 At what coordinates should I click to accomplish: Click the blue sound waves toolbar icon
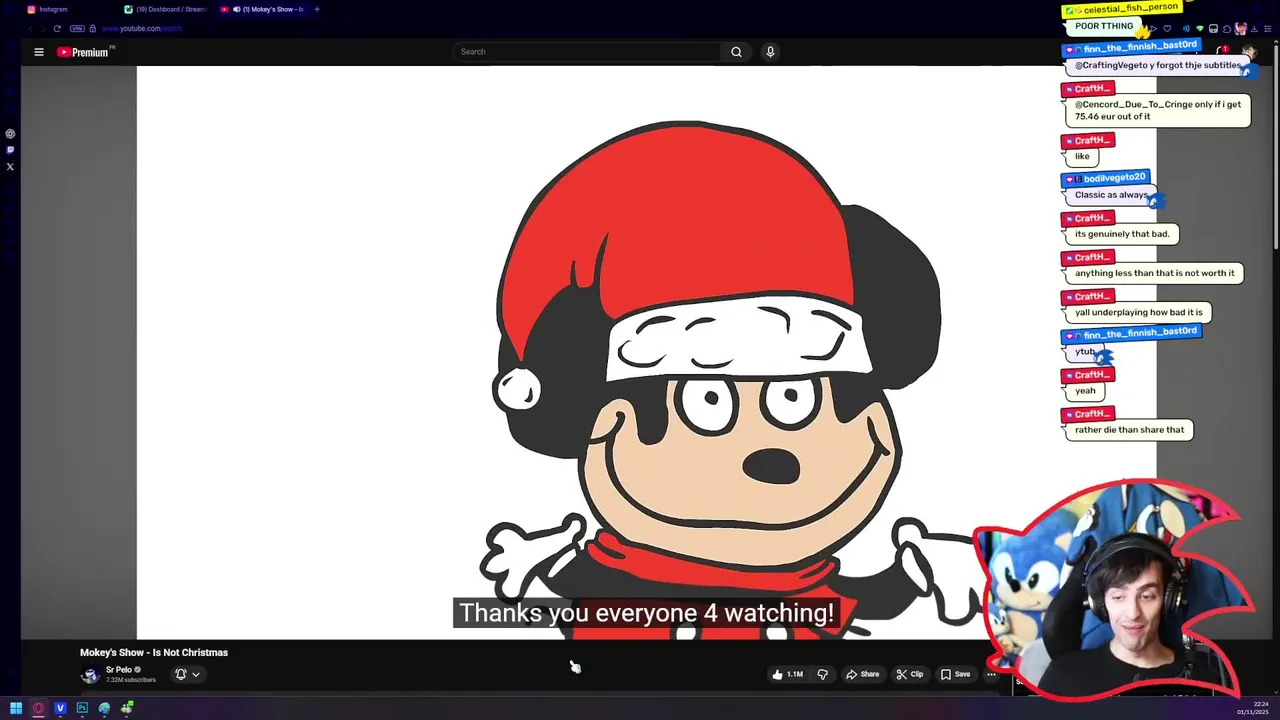pyautogui.click(x=1186, y=28)
